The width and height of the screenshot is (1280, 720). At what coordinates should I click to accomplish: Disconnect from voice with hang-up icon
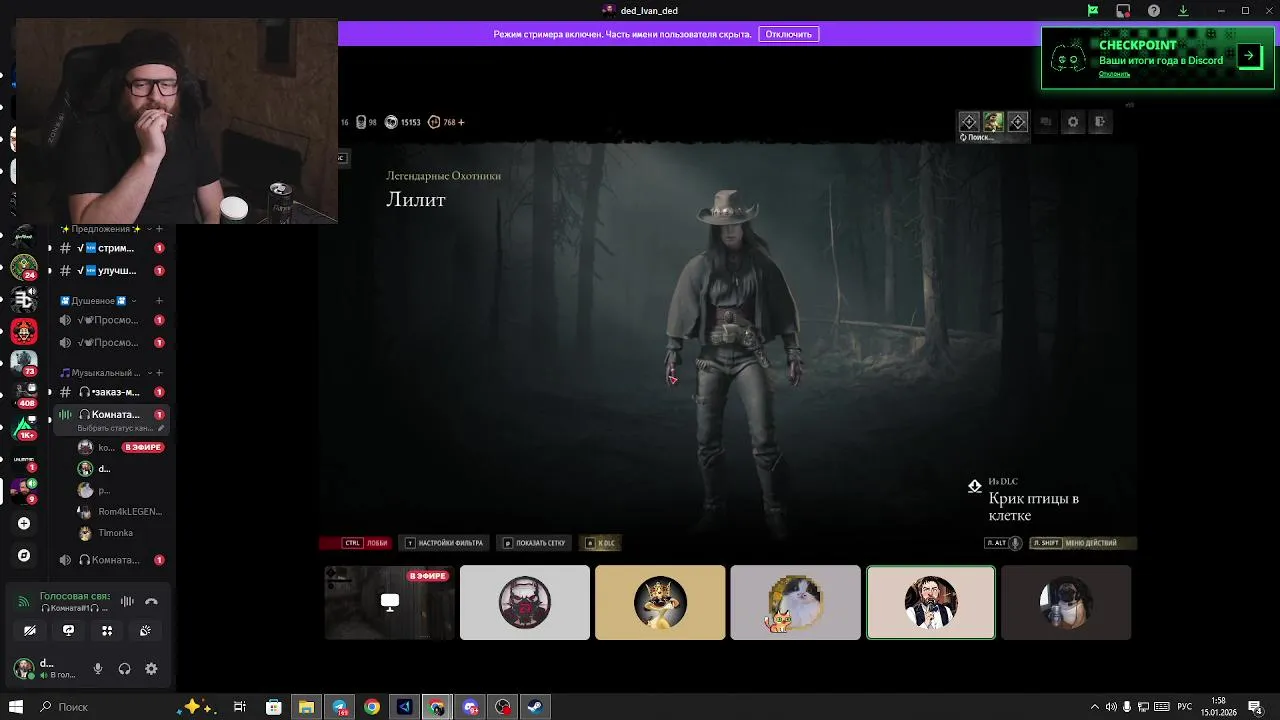151,601
